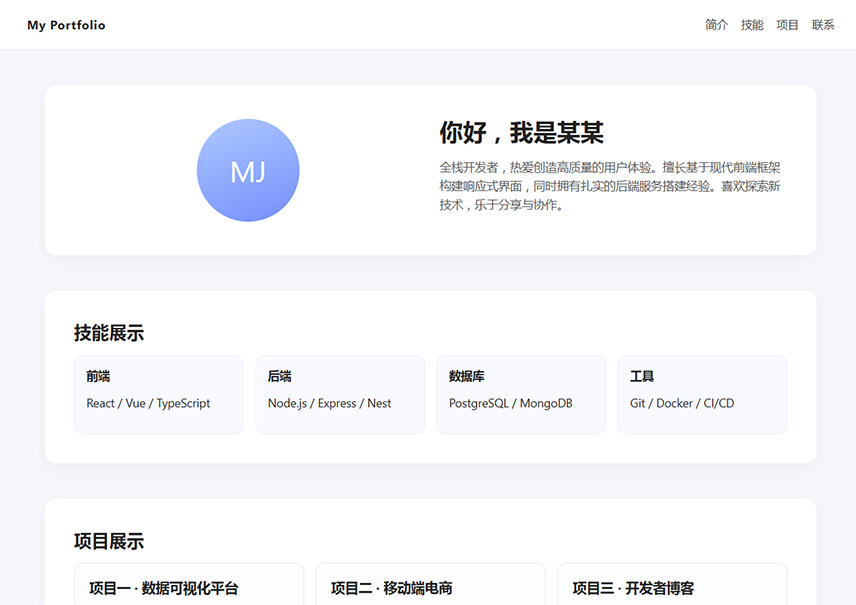Open the 联系 navigation link

[x=823, y=25]
